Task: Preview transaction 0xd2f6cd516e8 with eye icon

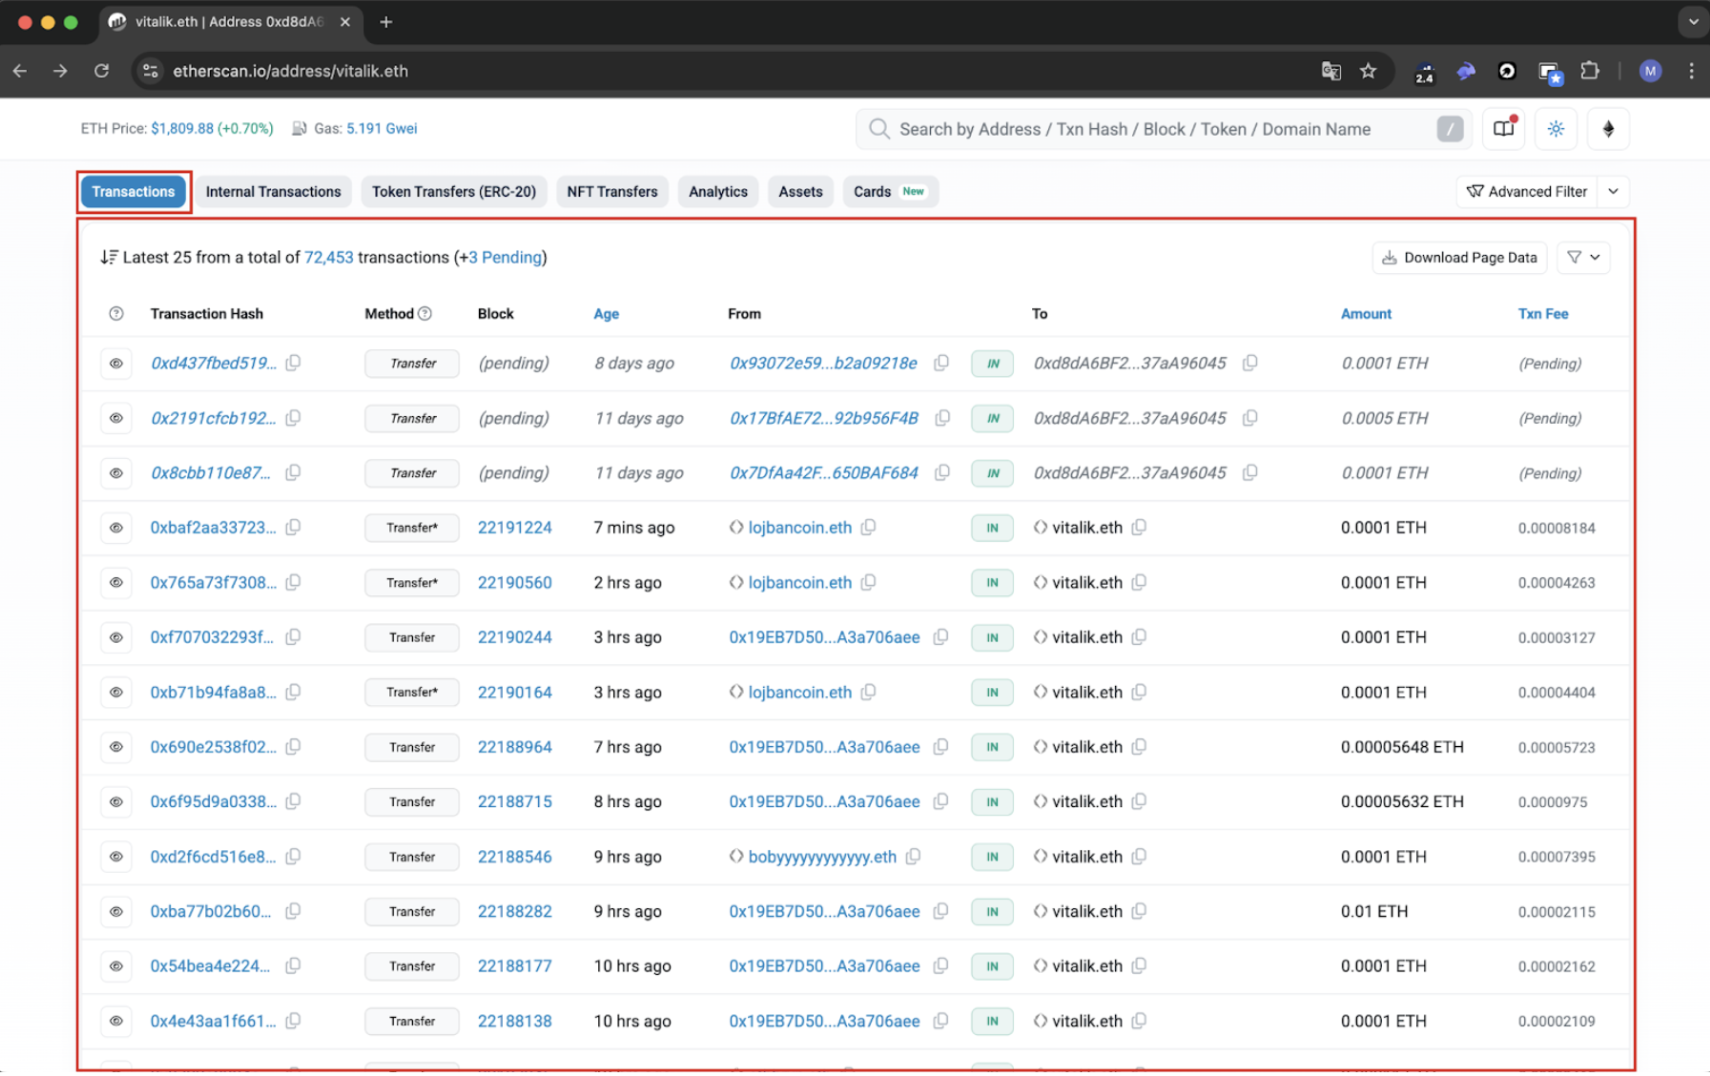Action: [116, 856]
